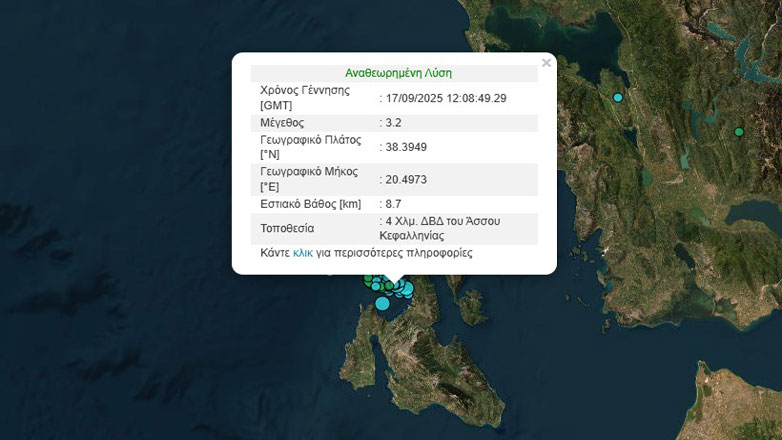Click the 'Γεωγραφικό Μήκος [°E]' label
Screen dimensions: 782x440
coord(307,179)
